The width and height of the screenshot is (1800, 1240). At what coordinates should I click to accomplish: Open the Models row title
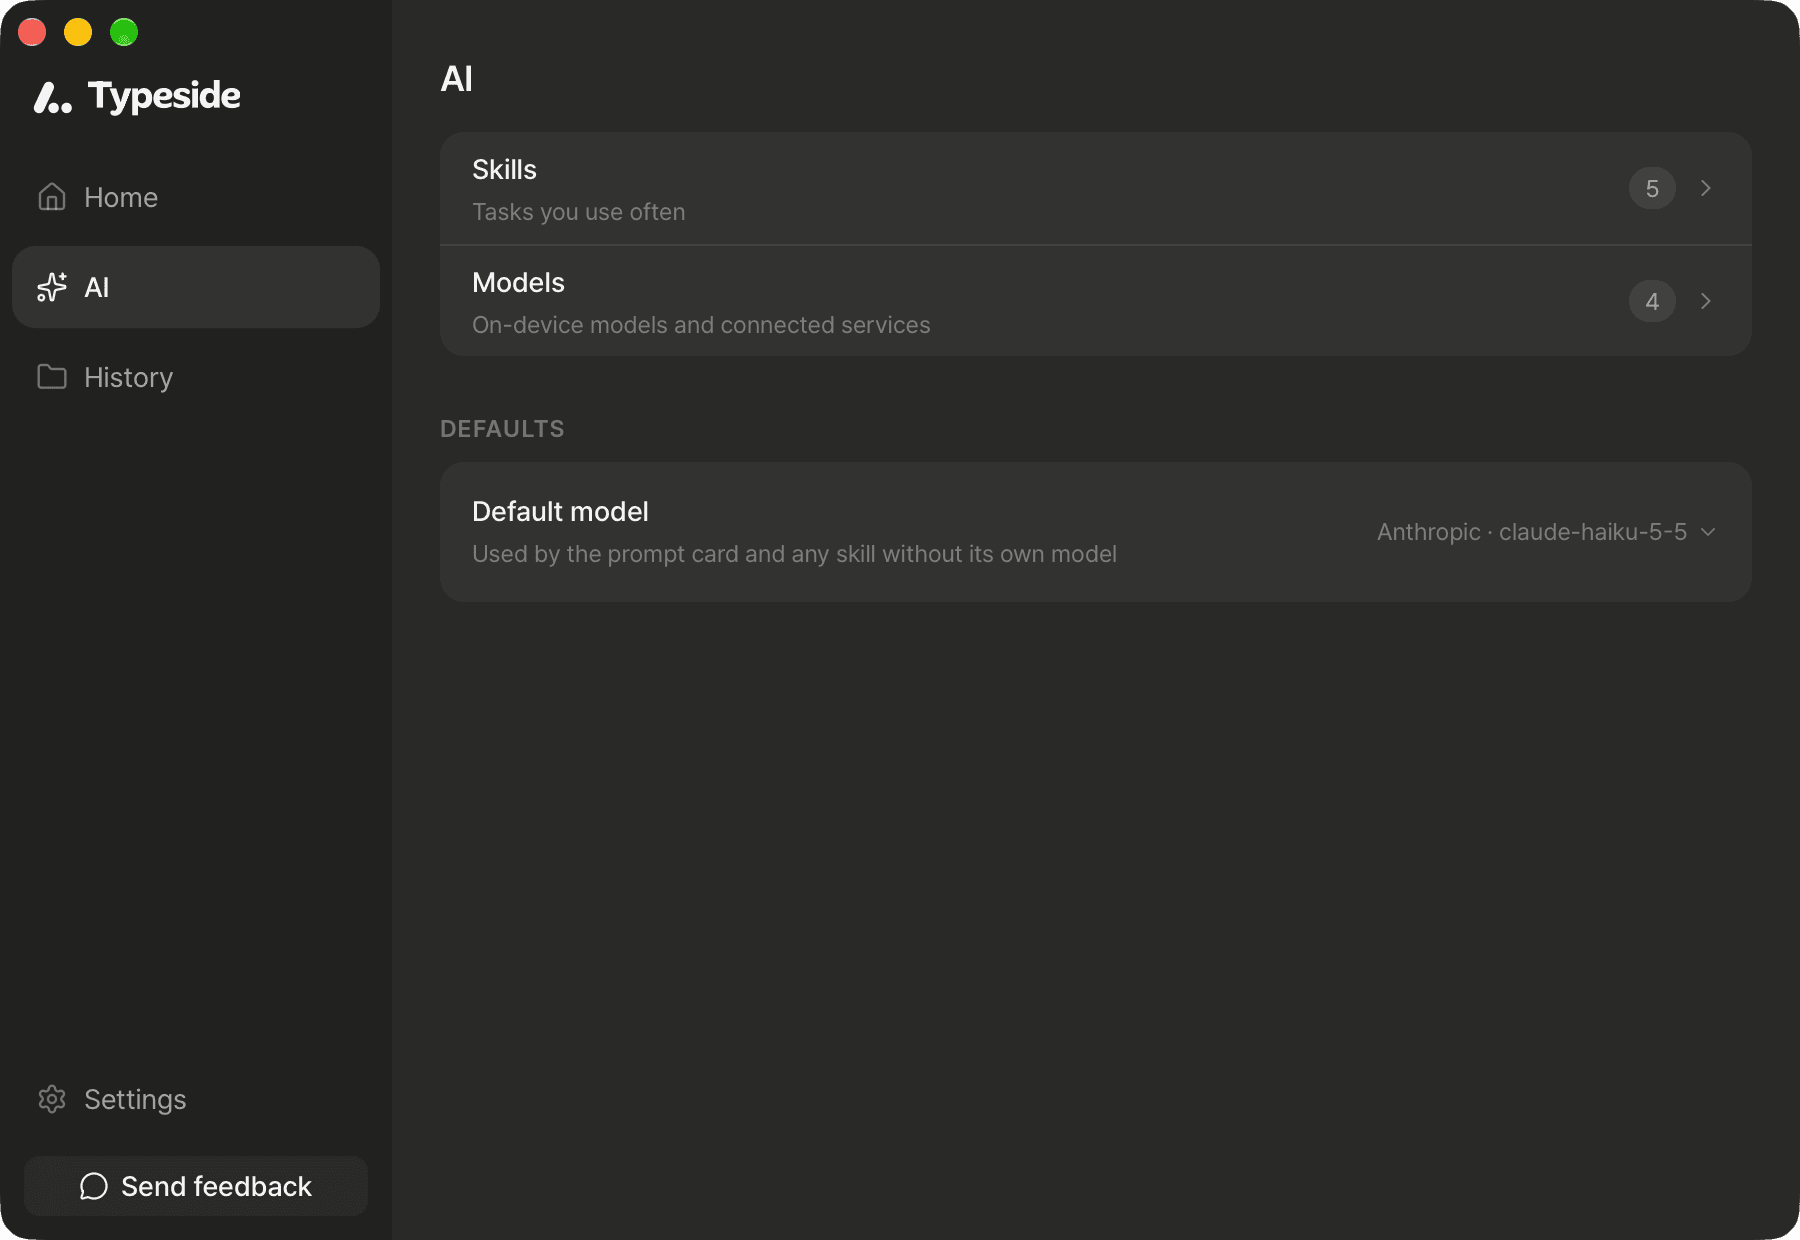[x=518, y=283]
